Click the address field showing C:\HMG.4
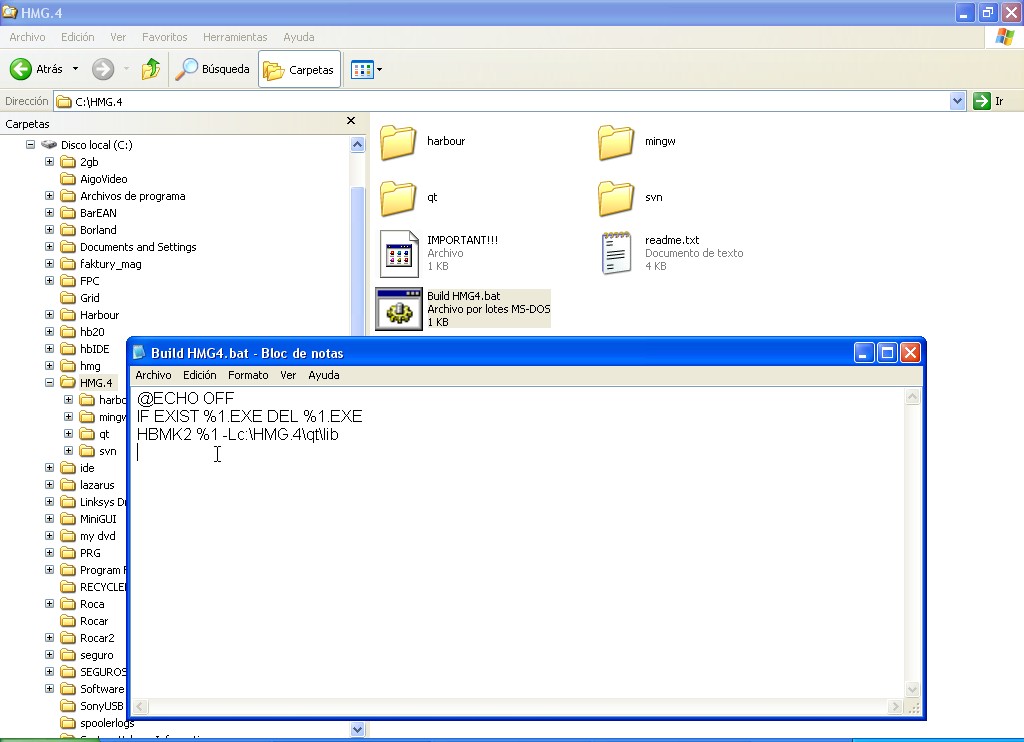1024x742 pixels. (x=502, y=101)
